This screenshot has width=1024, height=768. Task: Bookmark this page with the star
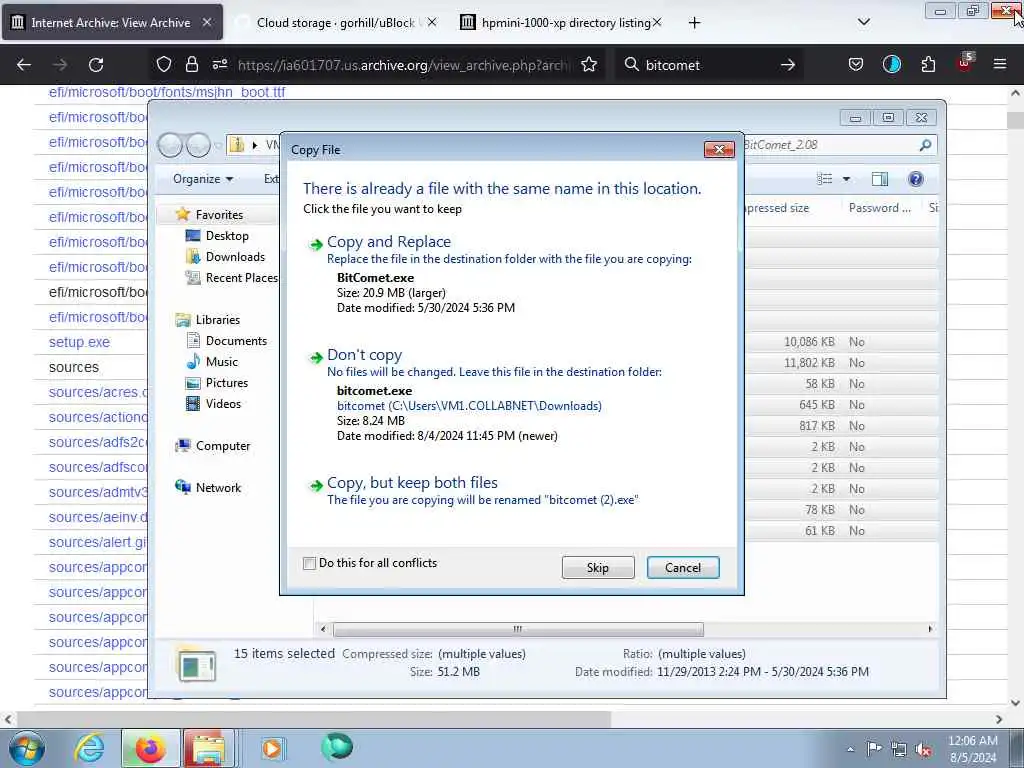589,64
